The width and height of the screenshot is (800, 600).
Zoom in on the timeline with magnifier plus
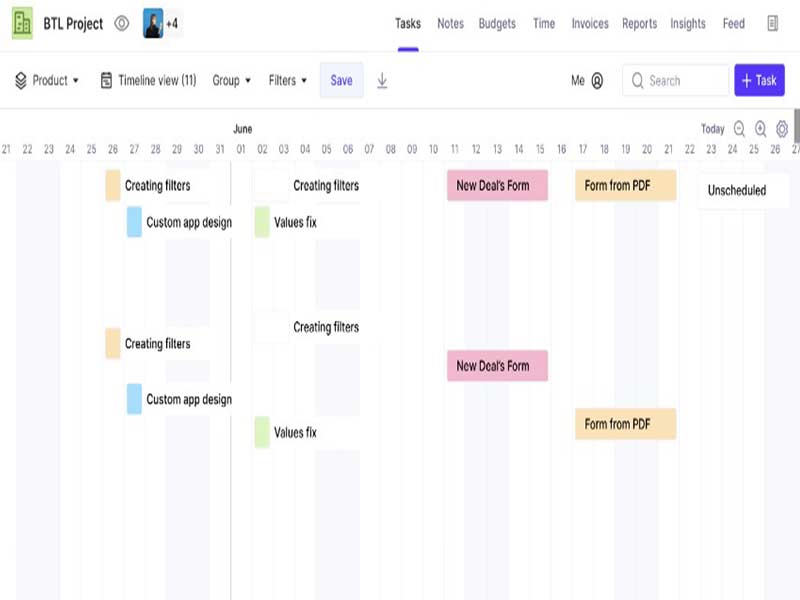759,129
